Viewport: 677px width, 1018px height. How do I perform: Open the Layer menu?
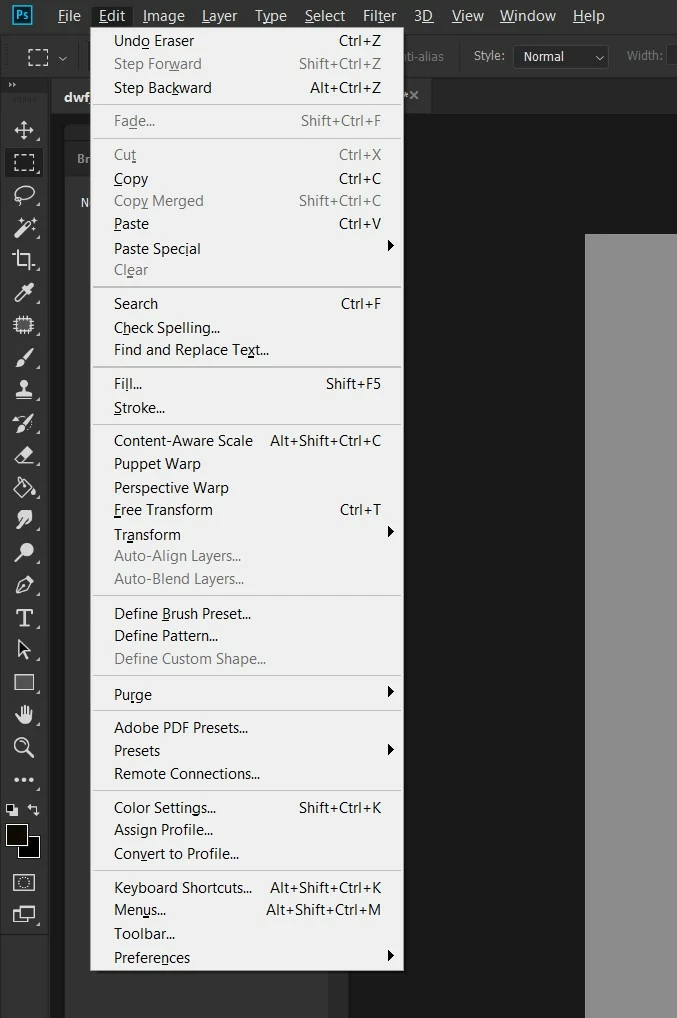pyautogui.click(x=219, y=16)
